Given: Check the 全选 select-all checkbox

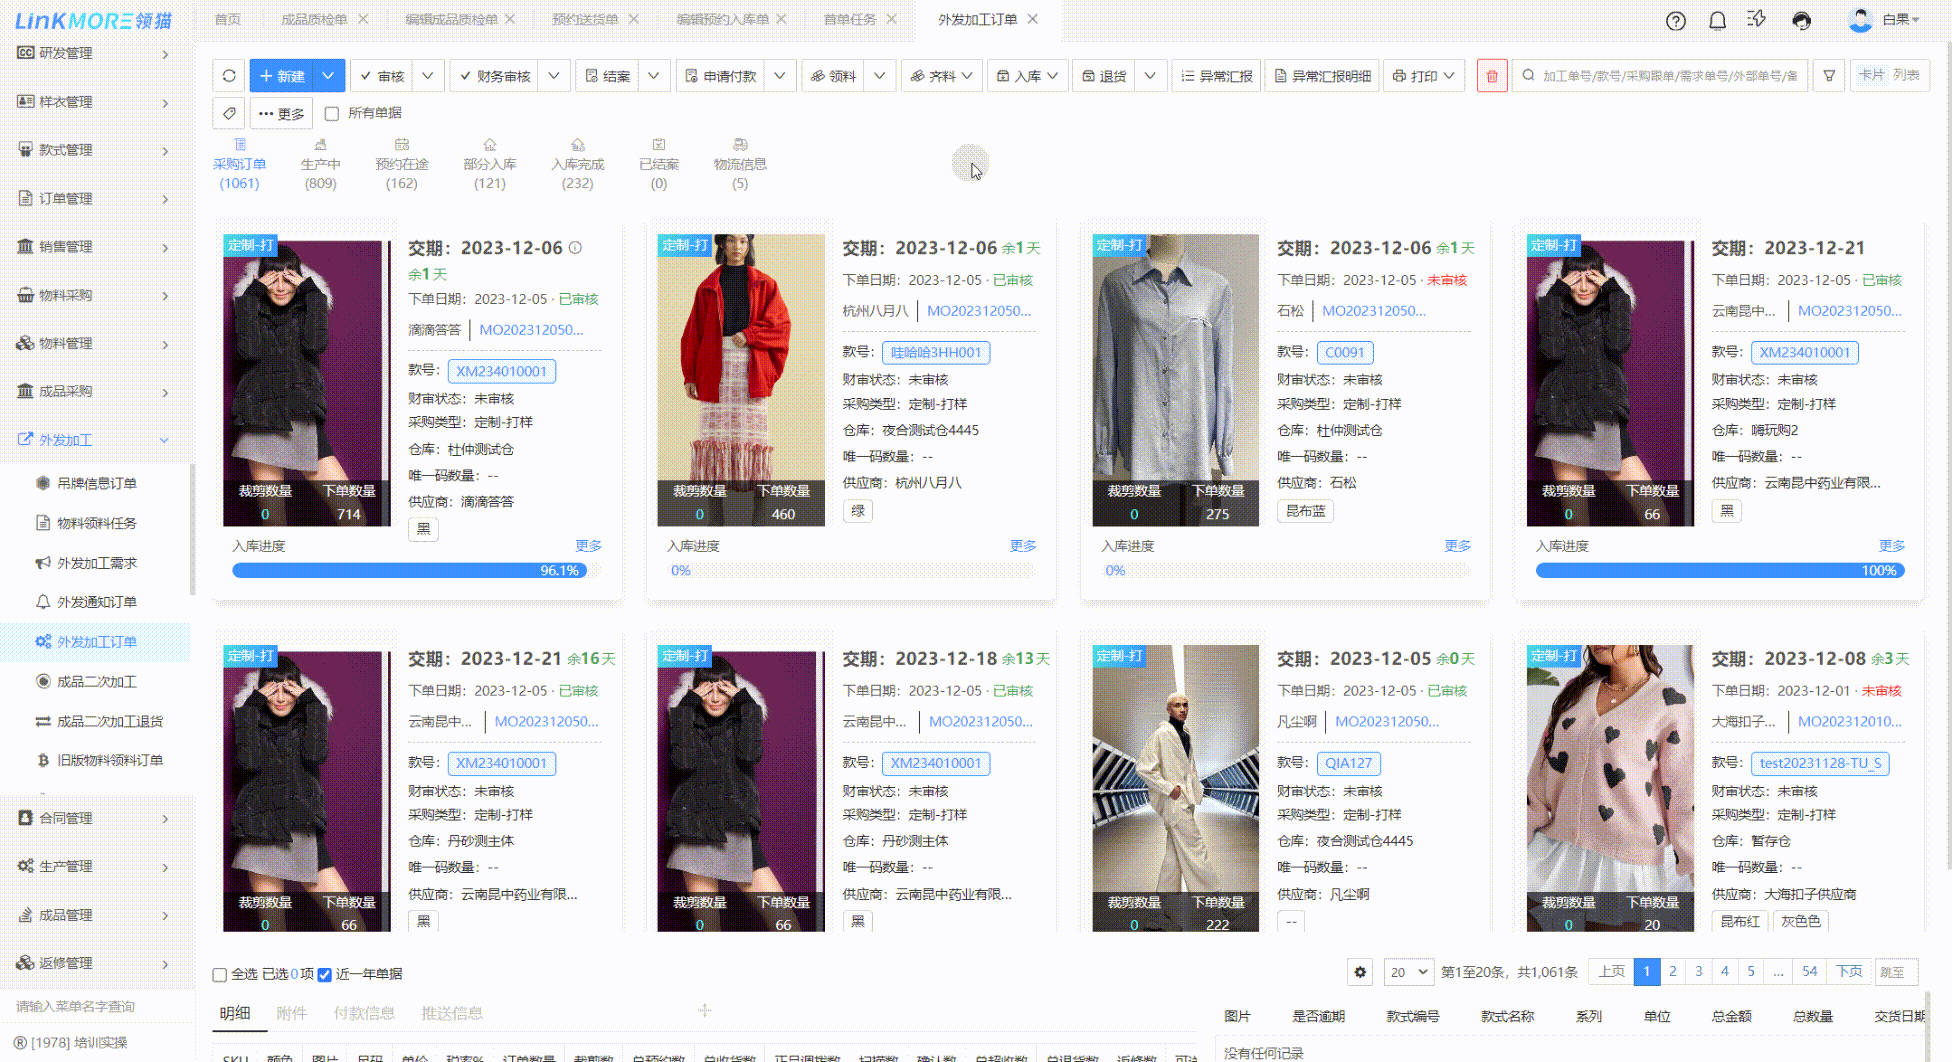Looking at the screenshot, I should pos(220,974).
